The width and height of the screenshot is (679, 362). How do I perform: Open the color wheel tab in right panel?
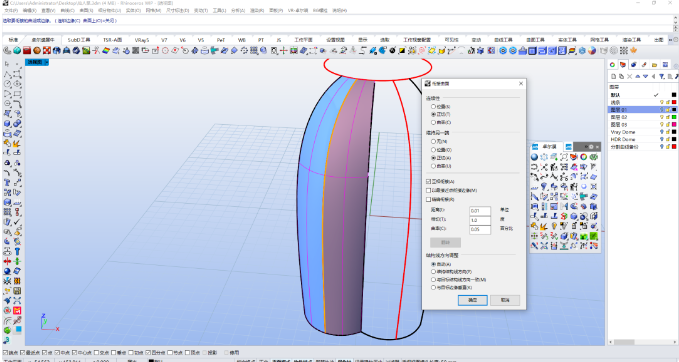click(612, 65)
